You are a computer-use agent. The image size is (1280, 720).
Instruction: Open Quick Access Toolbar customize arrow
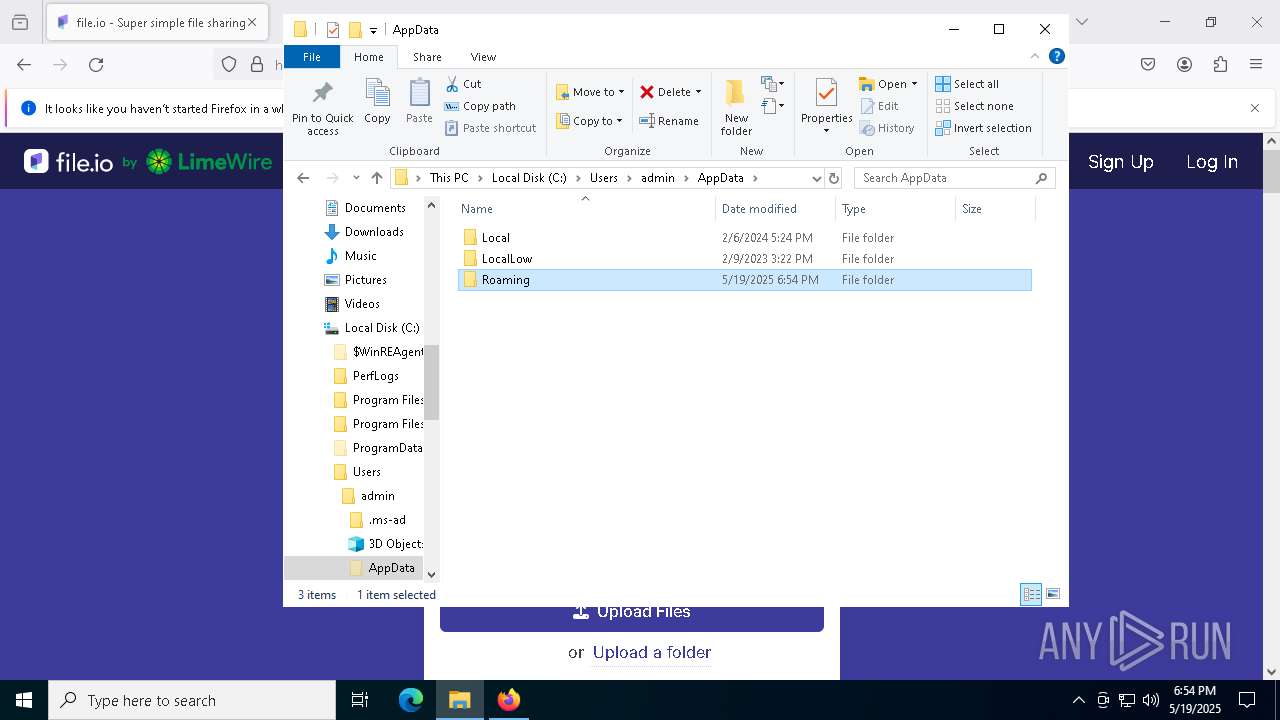point(373,30)
